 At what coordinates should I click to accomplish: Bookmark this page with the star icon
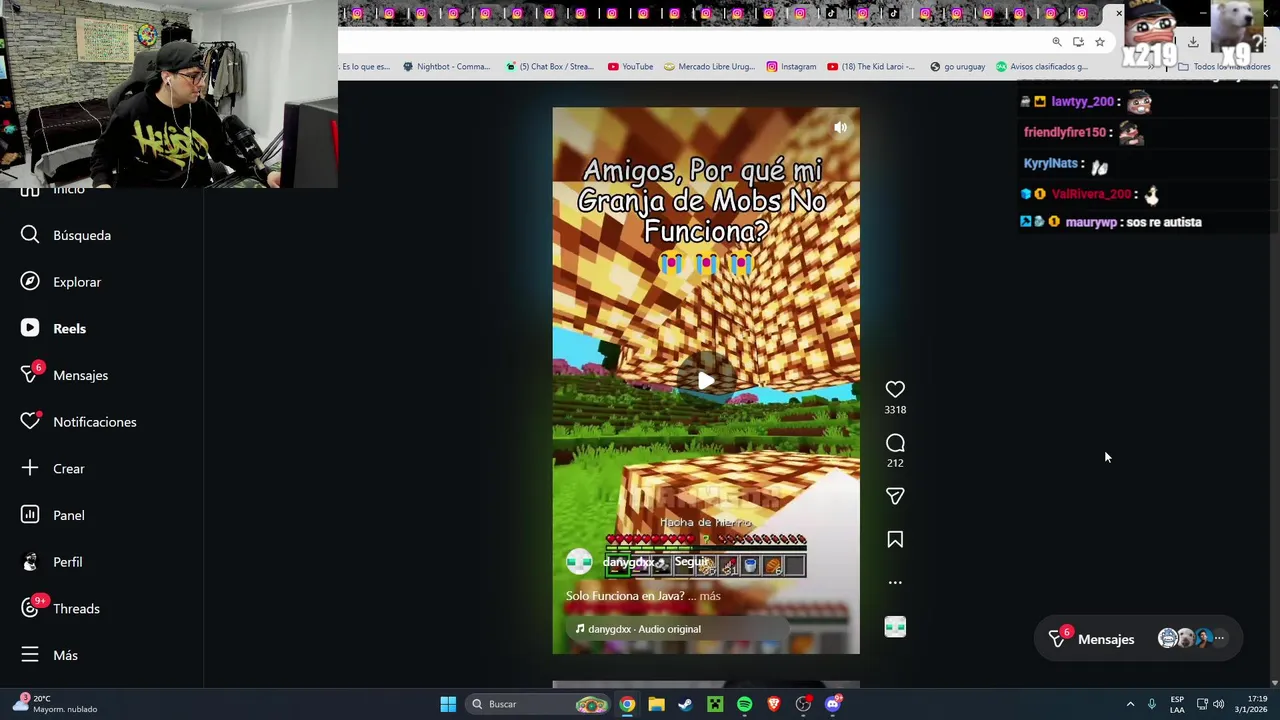(x=1099, y=42)
